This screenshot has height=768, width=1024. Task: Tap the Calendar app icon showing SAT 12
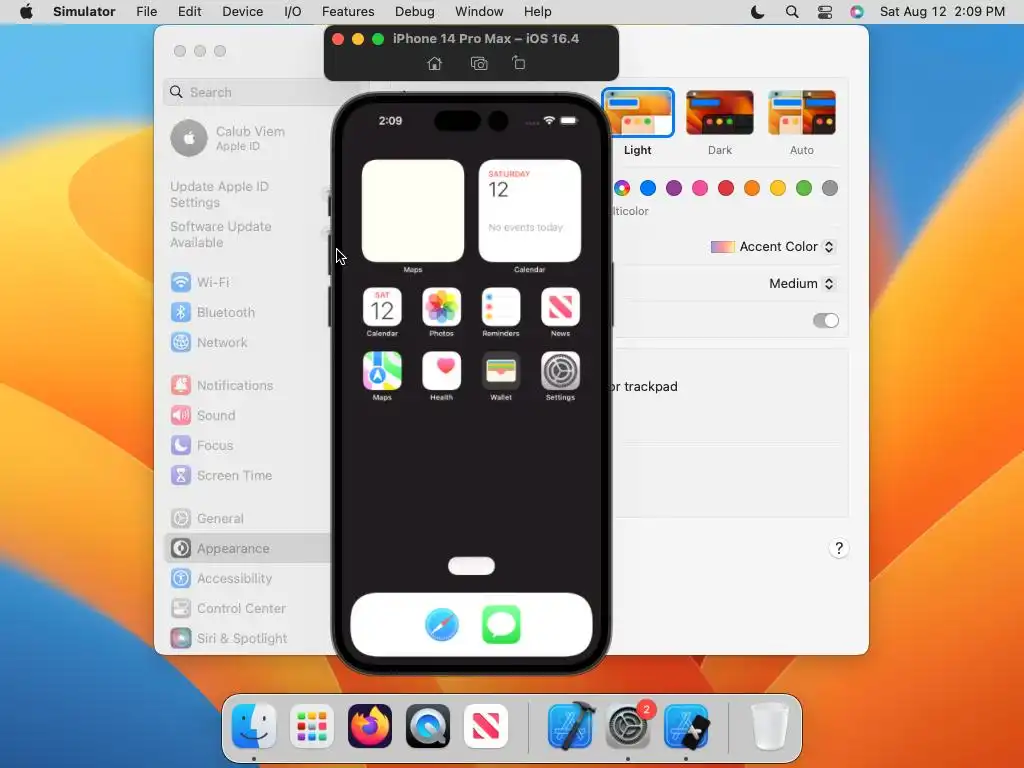[x=382, y=306]
